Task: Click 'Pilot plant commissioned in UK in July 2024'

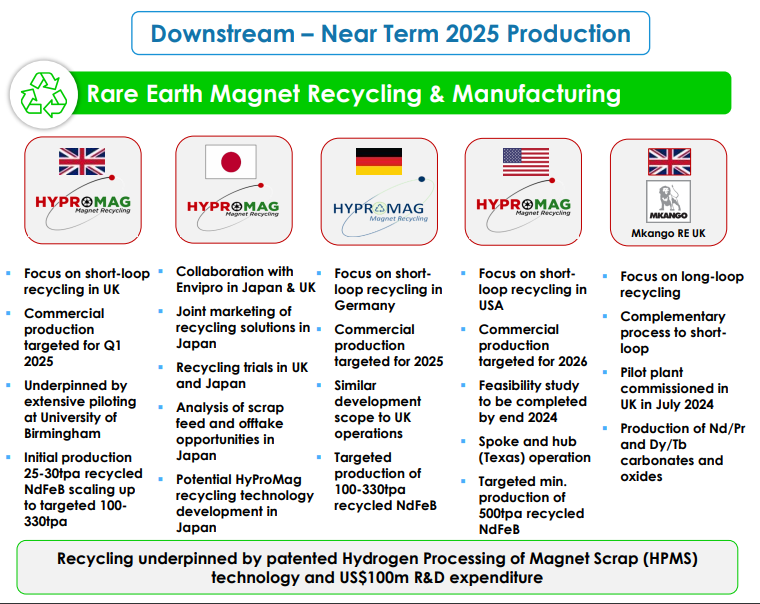Action: click(674, 388)
